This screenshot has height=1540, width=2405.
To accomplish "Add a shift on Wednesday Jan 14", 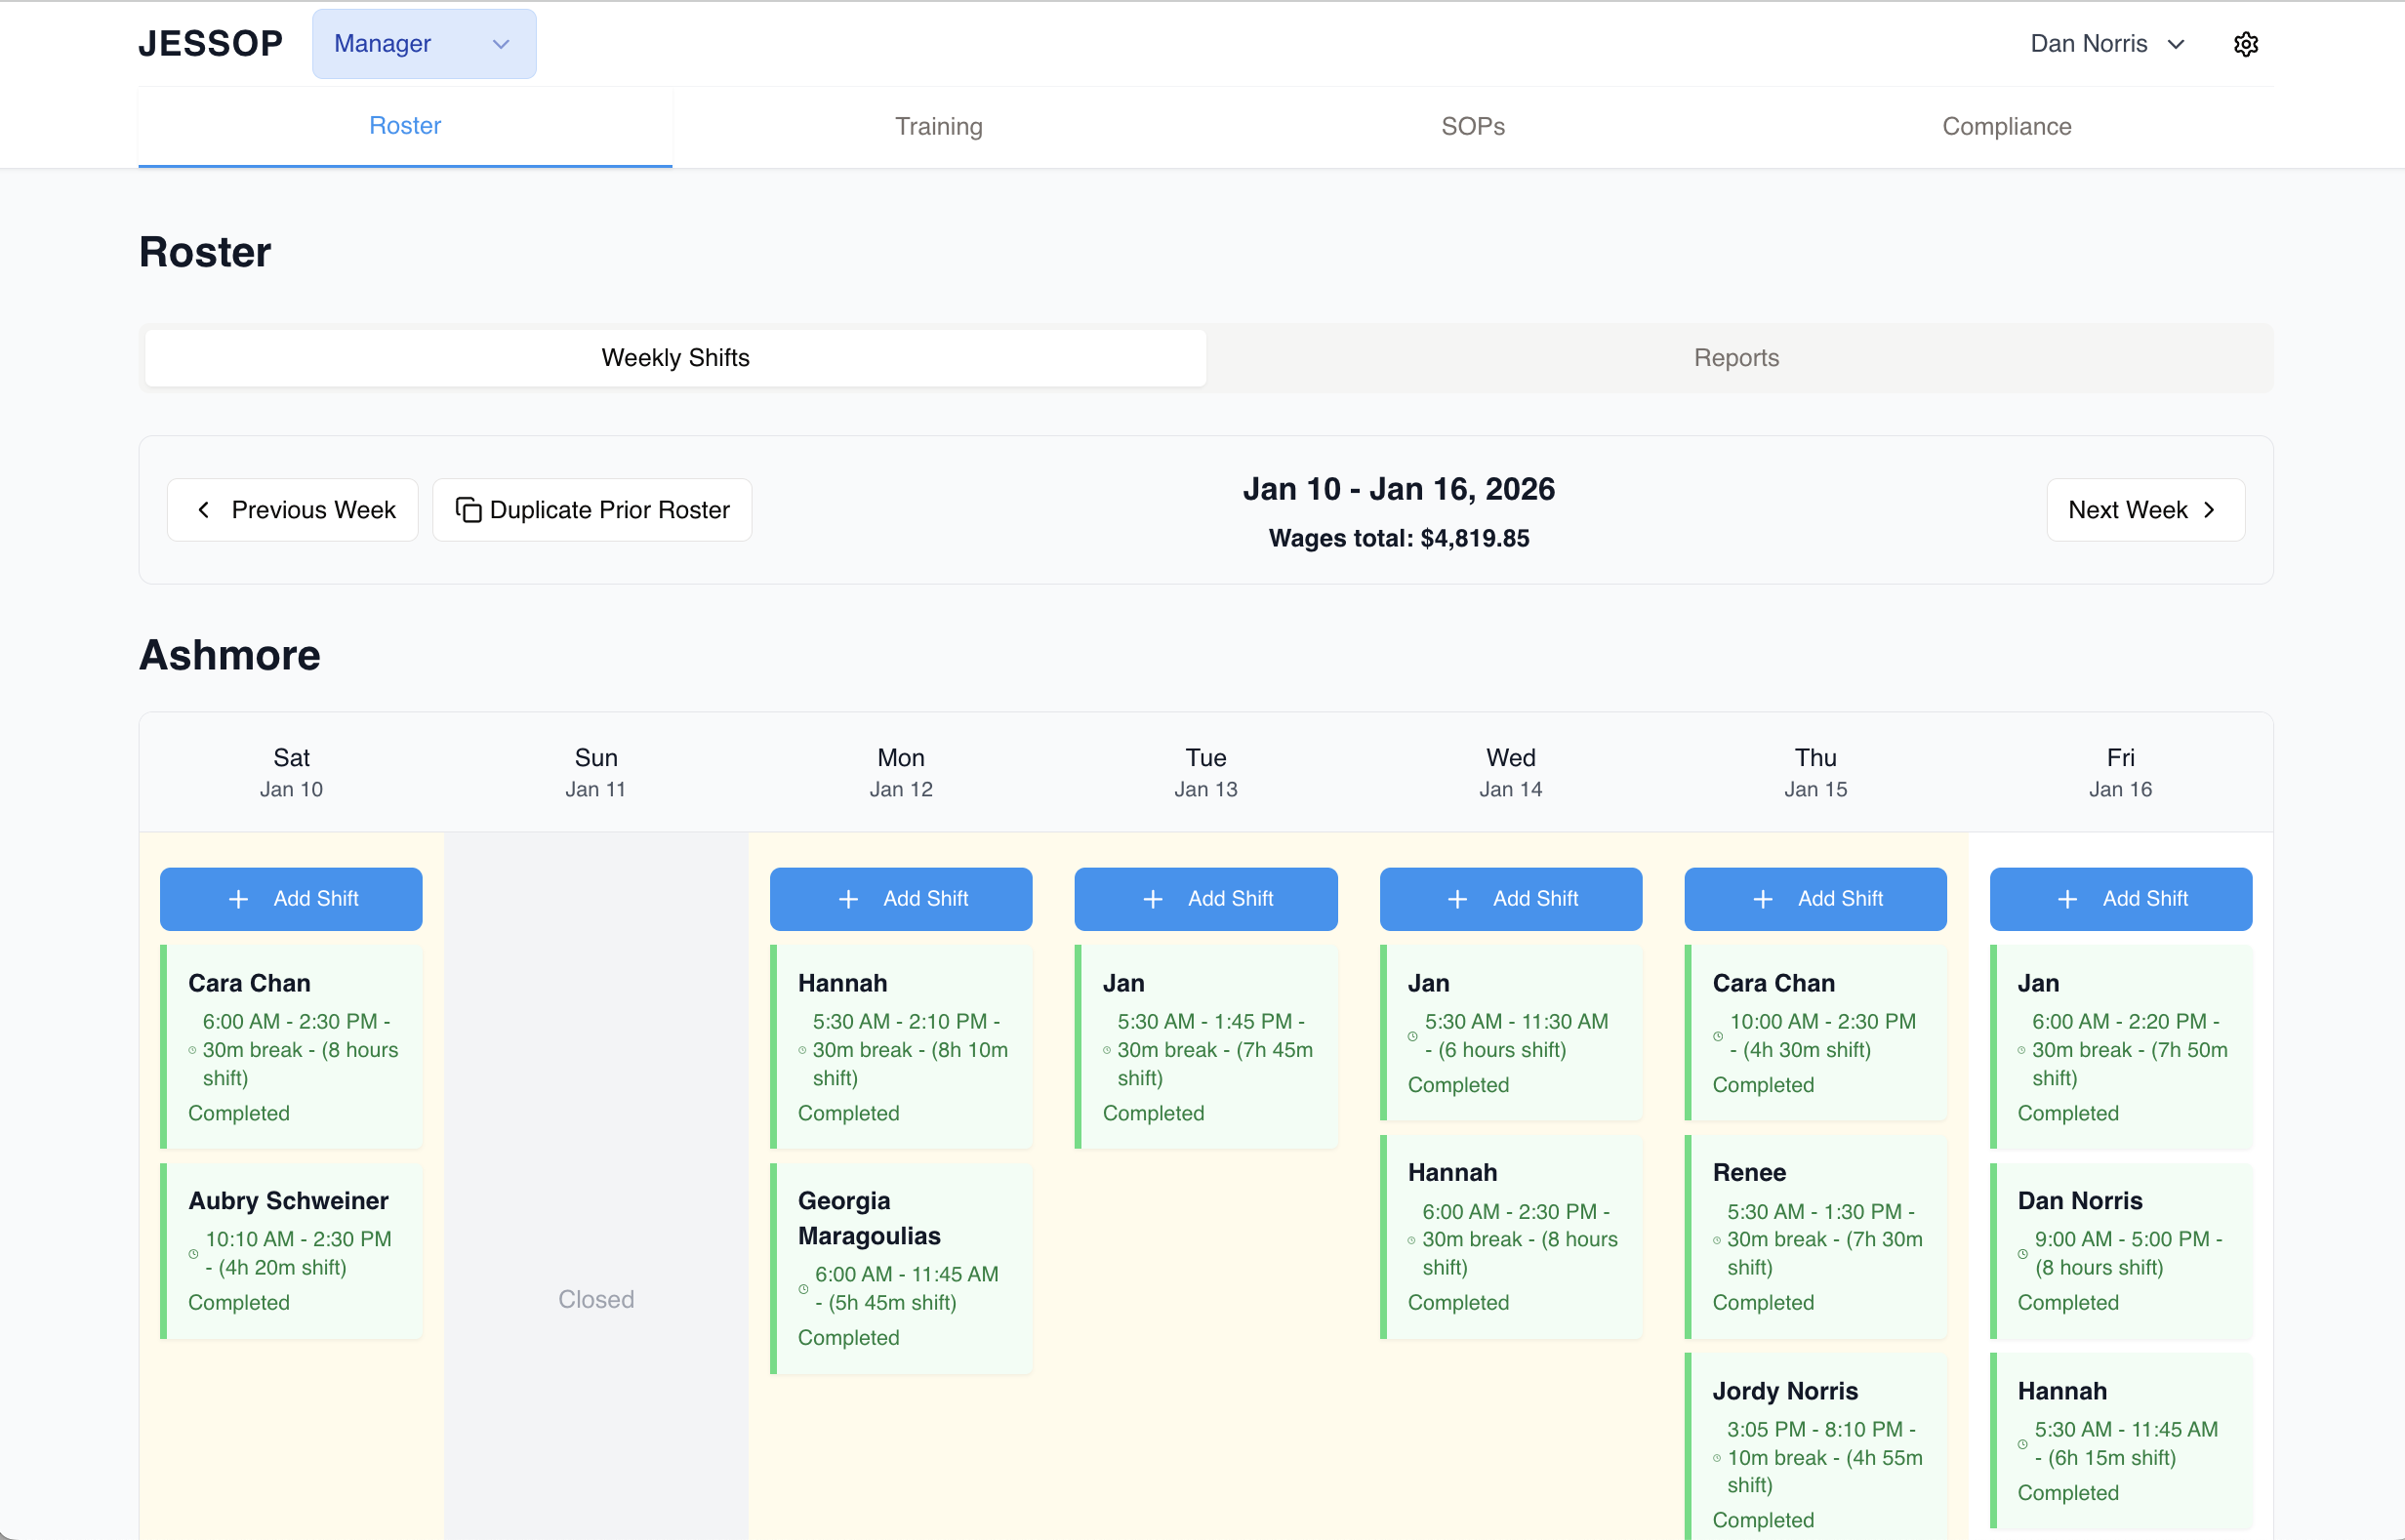I will pos(1510,899).
